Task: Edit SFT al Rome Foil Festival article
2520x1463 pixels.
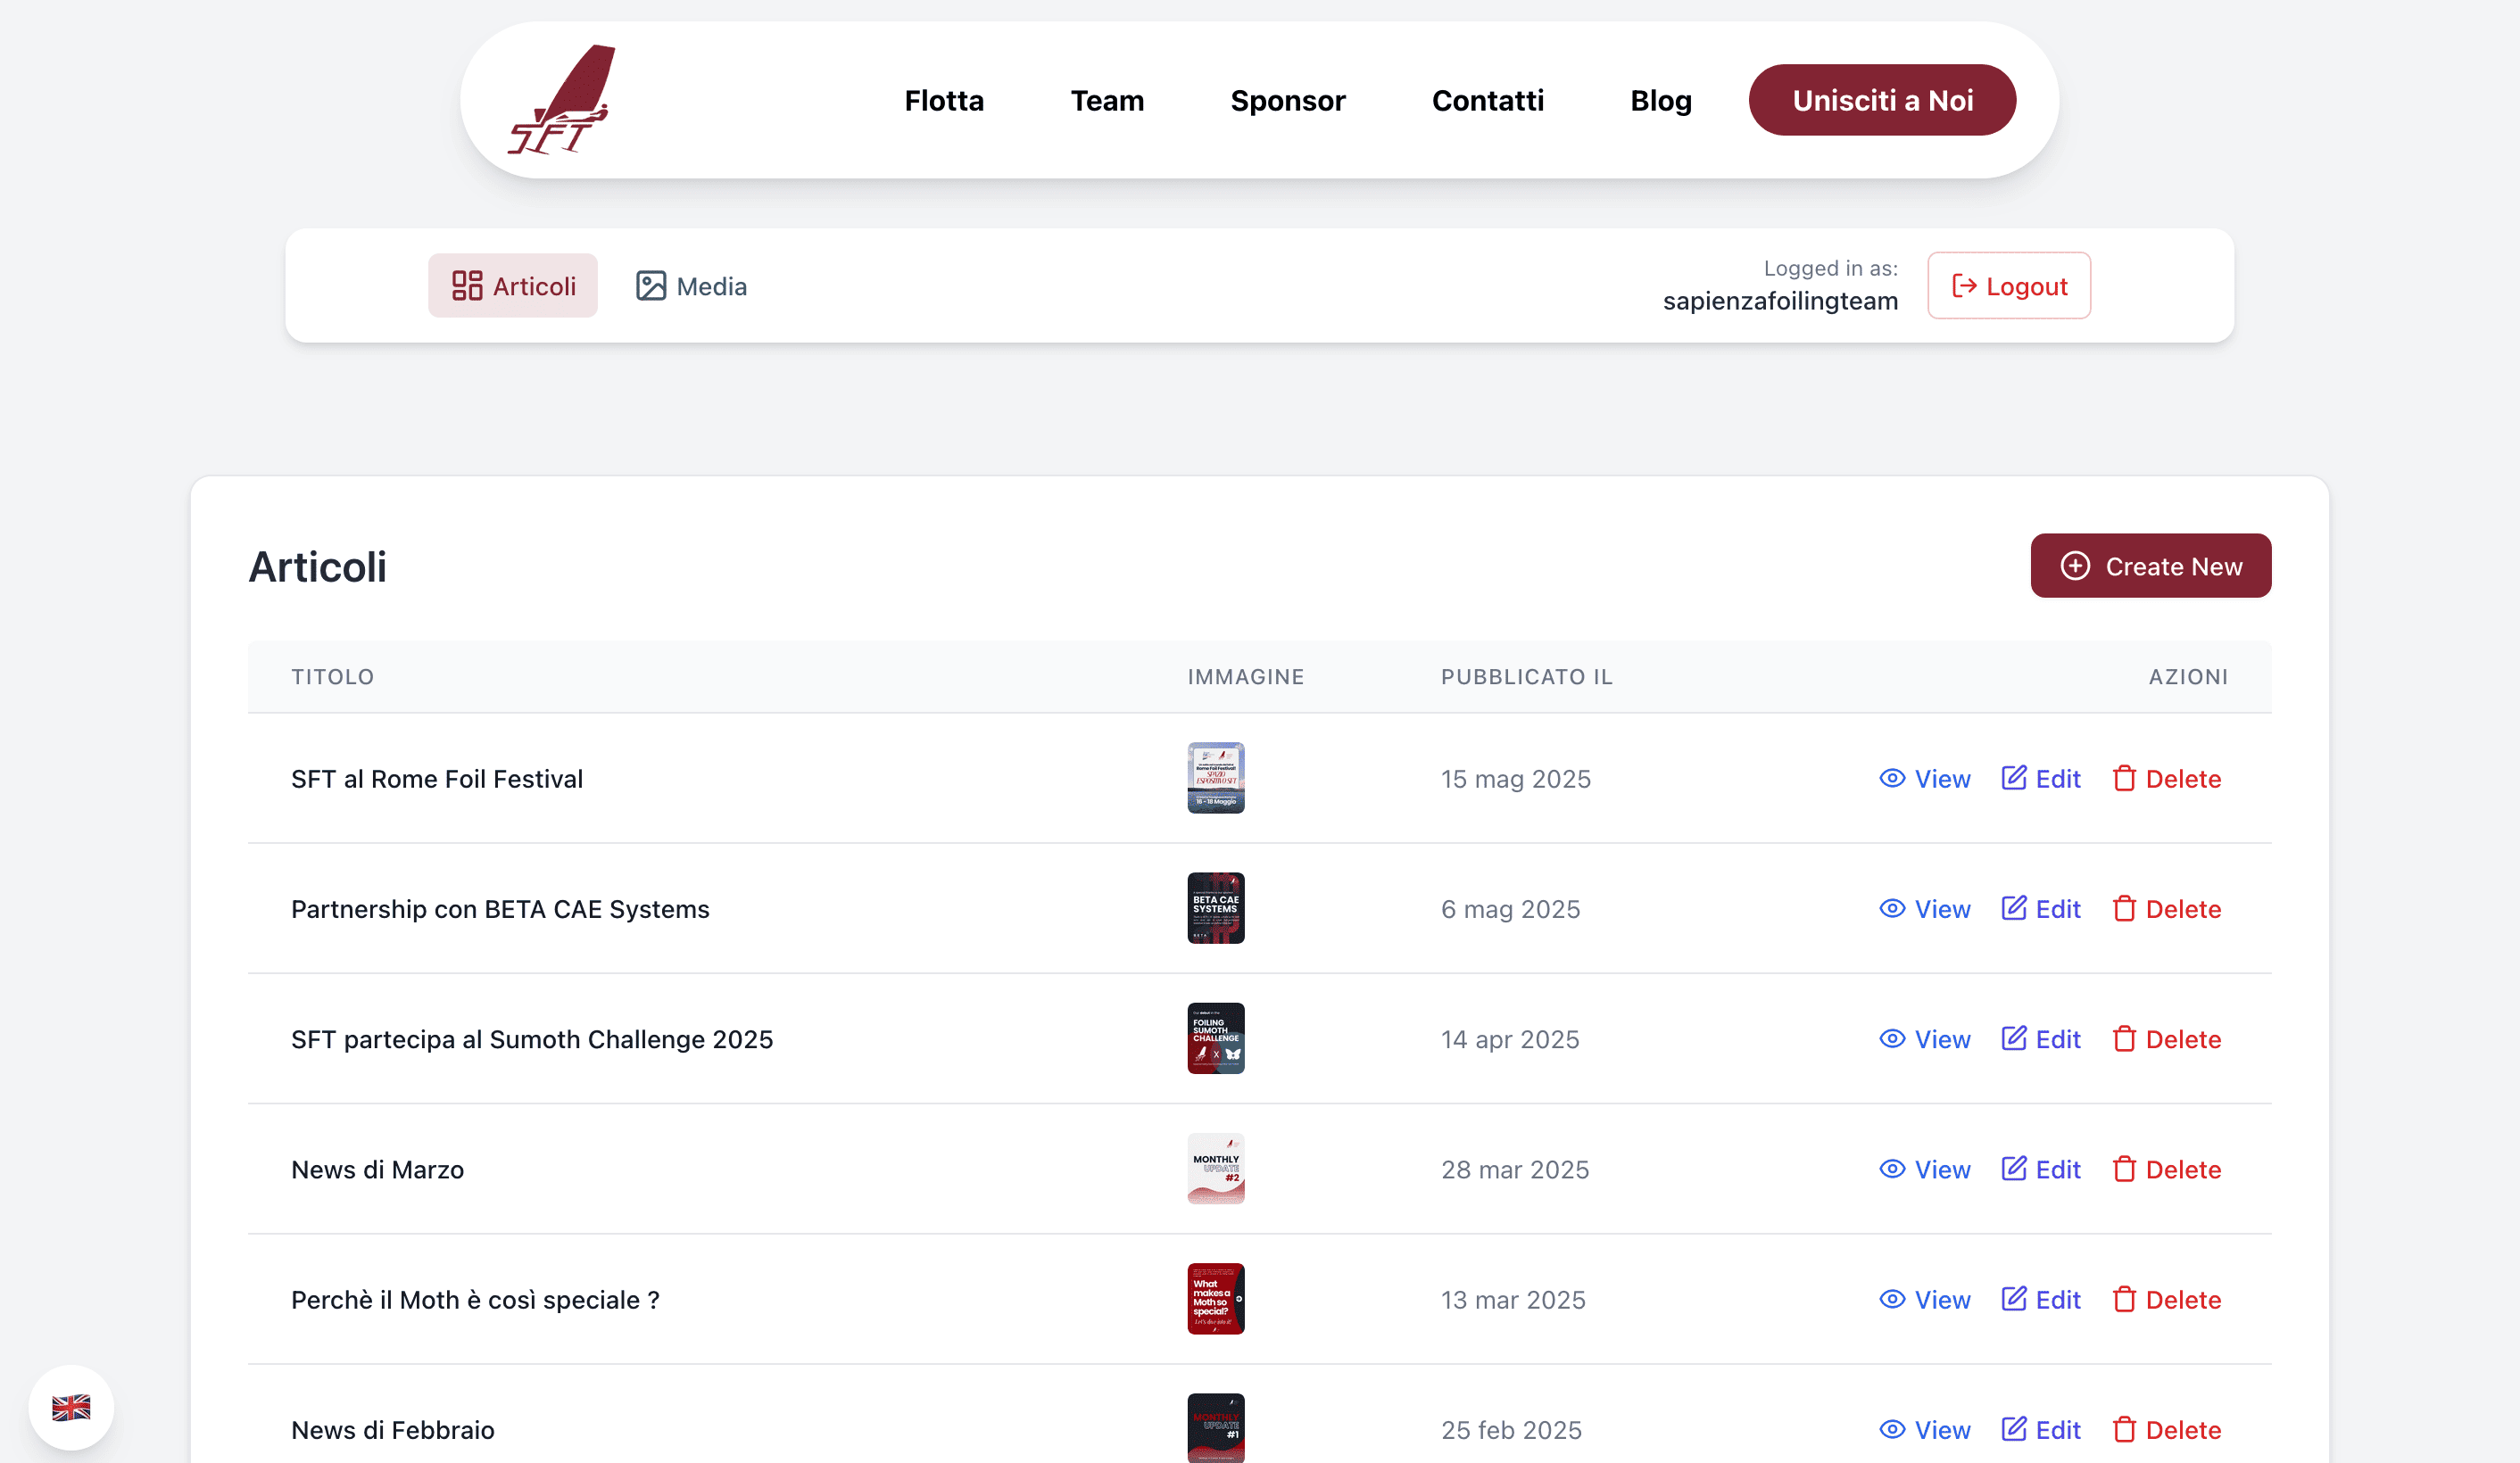Action: 2041,778
